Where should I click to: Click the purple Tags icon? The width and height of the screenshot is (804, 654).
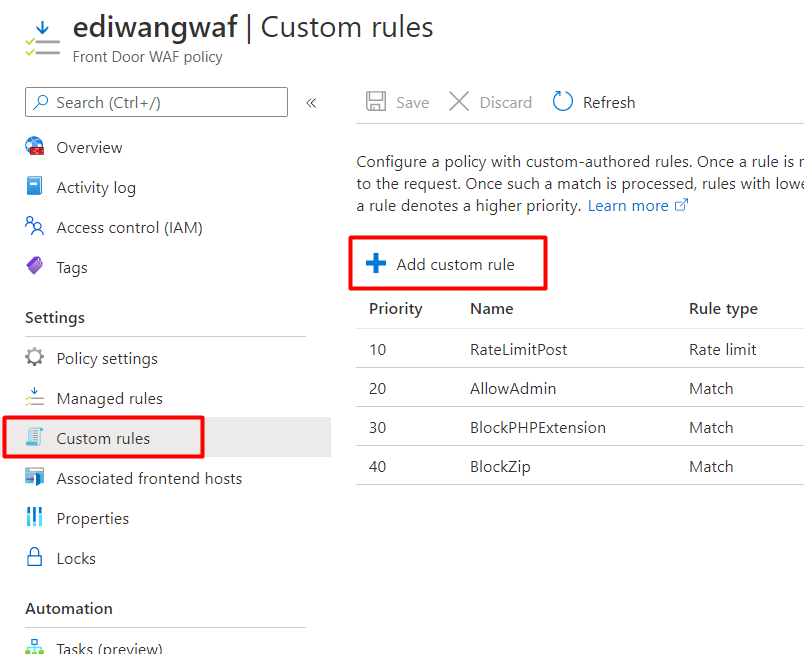tap(34, 266)
